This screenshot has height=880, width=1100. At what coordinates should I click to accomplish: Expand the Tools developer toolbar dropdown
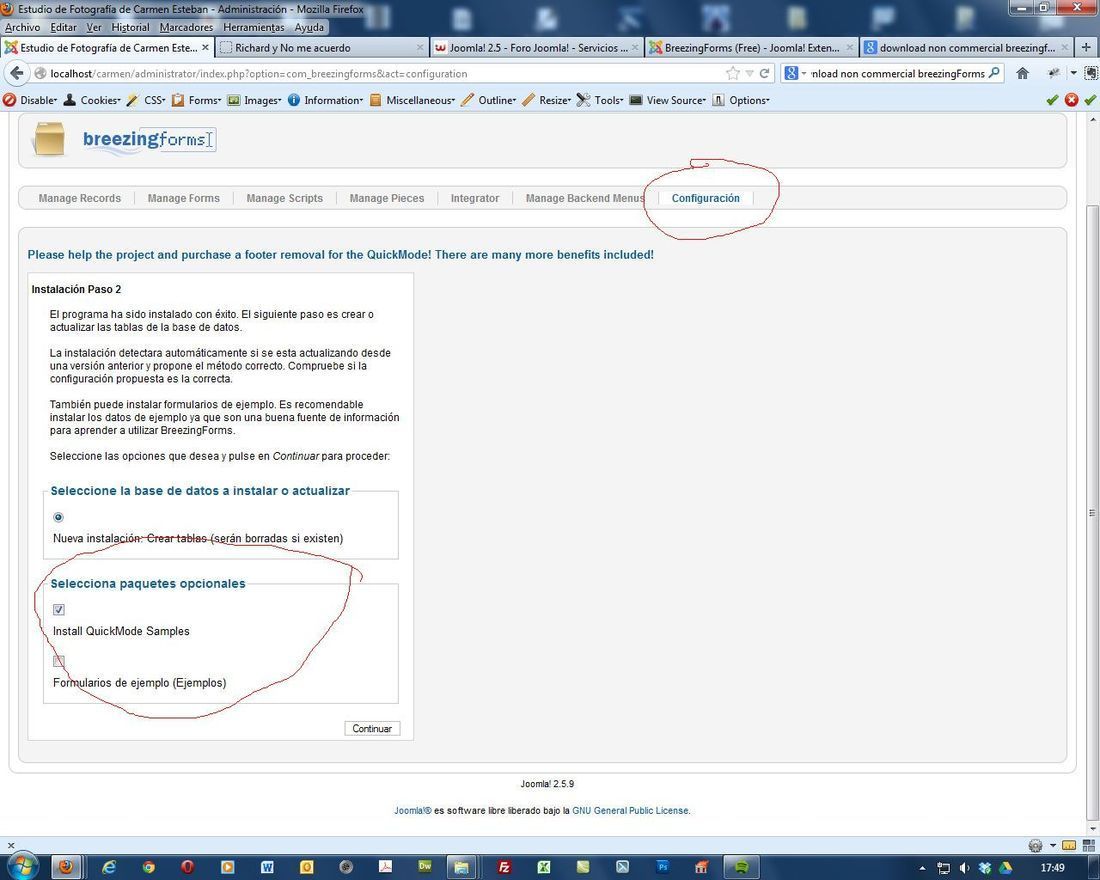(601, 100)
